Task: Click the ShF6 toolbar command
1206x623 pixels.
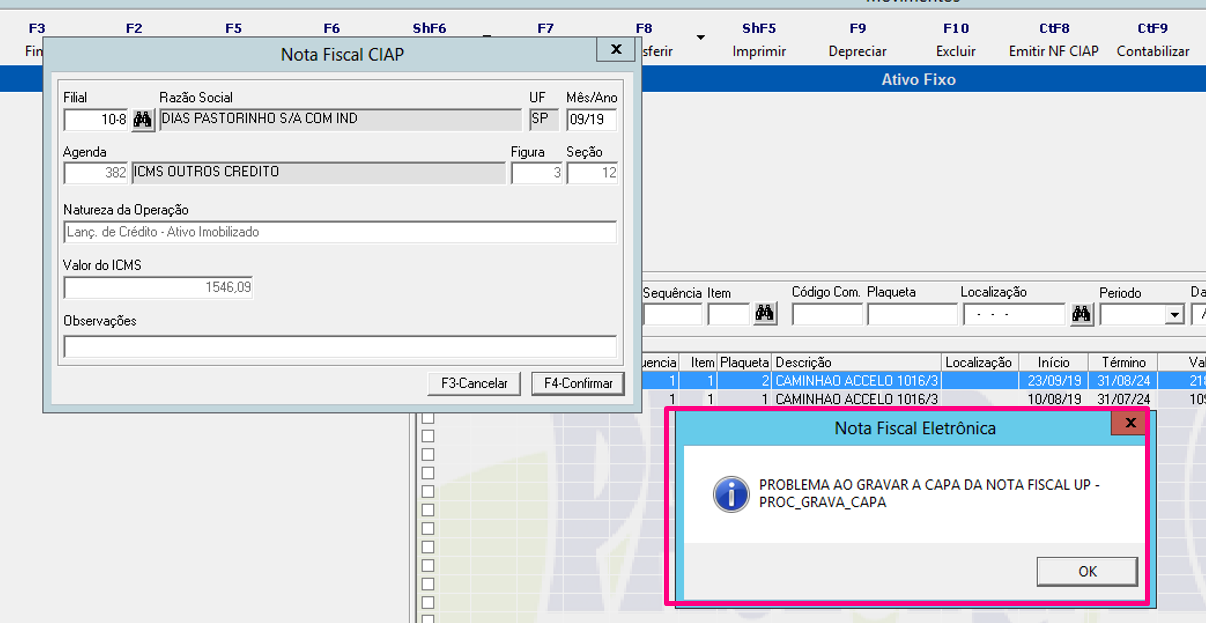Action: pyautogui.click(x=430, y=29)
